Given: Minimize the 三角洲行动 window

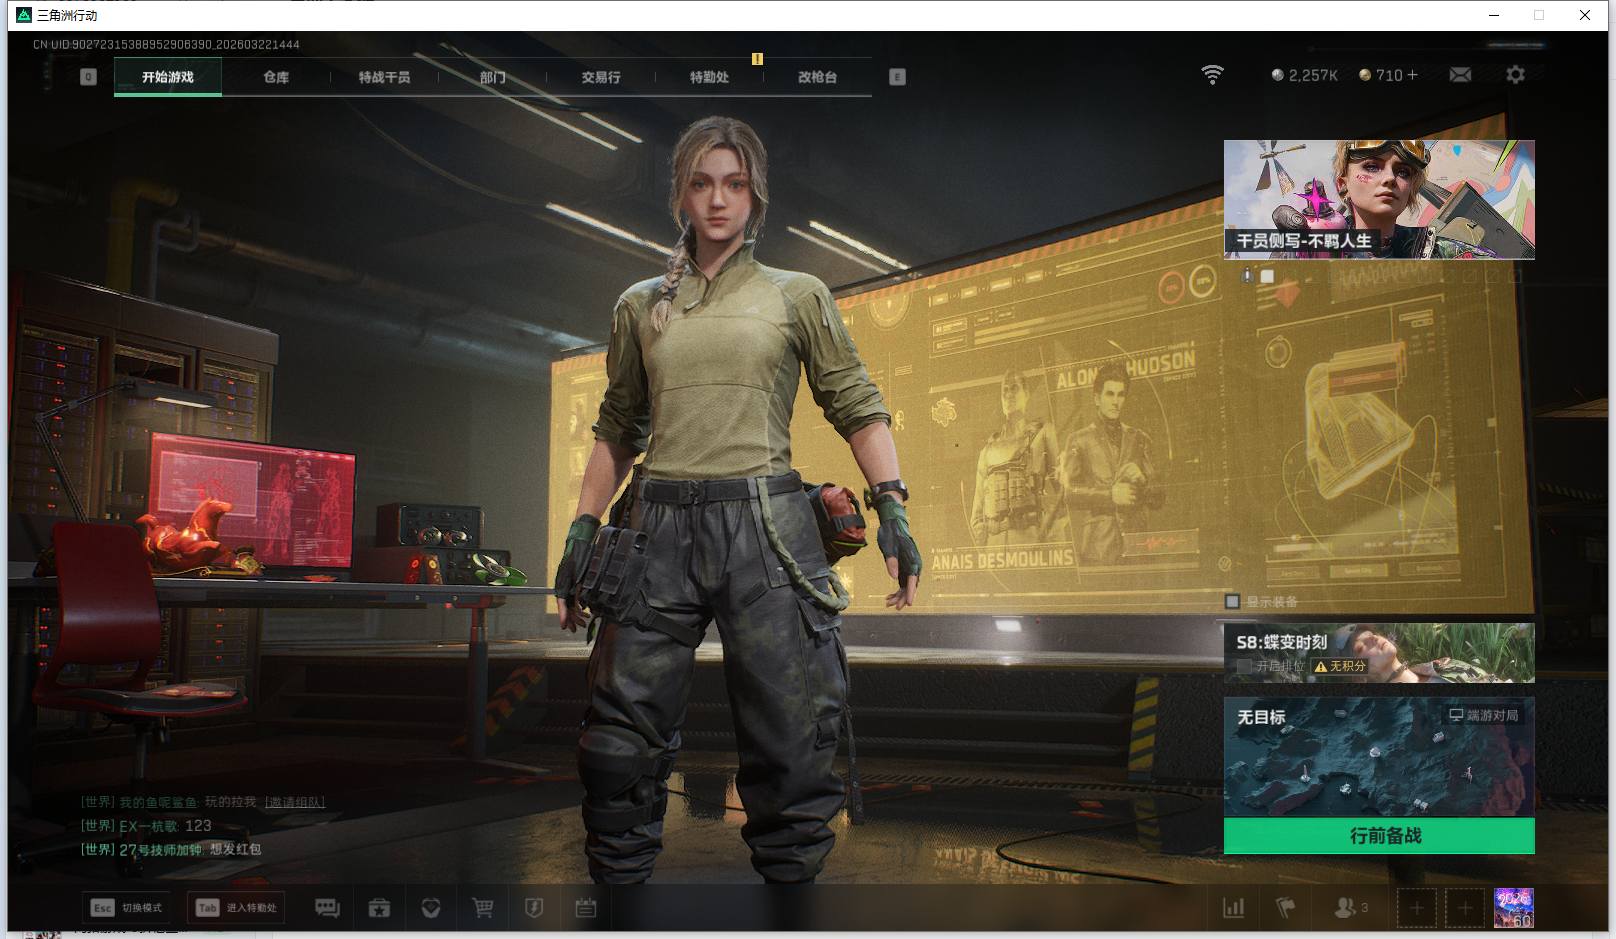Looking at the screenshot, I should point(1494,15).
